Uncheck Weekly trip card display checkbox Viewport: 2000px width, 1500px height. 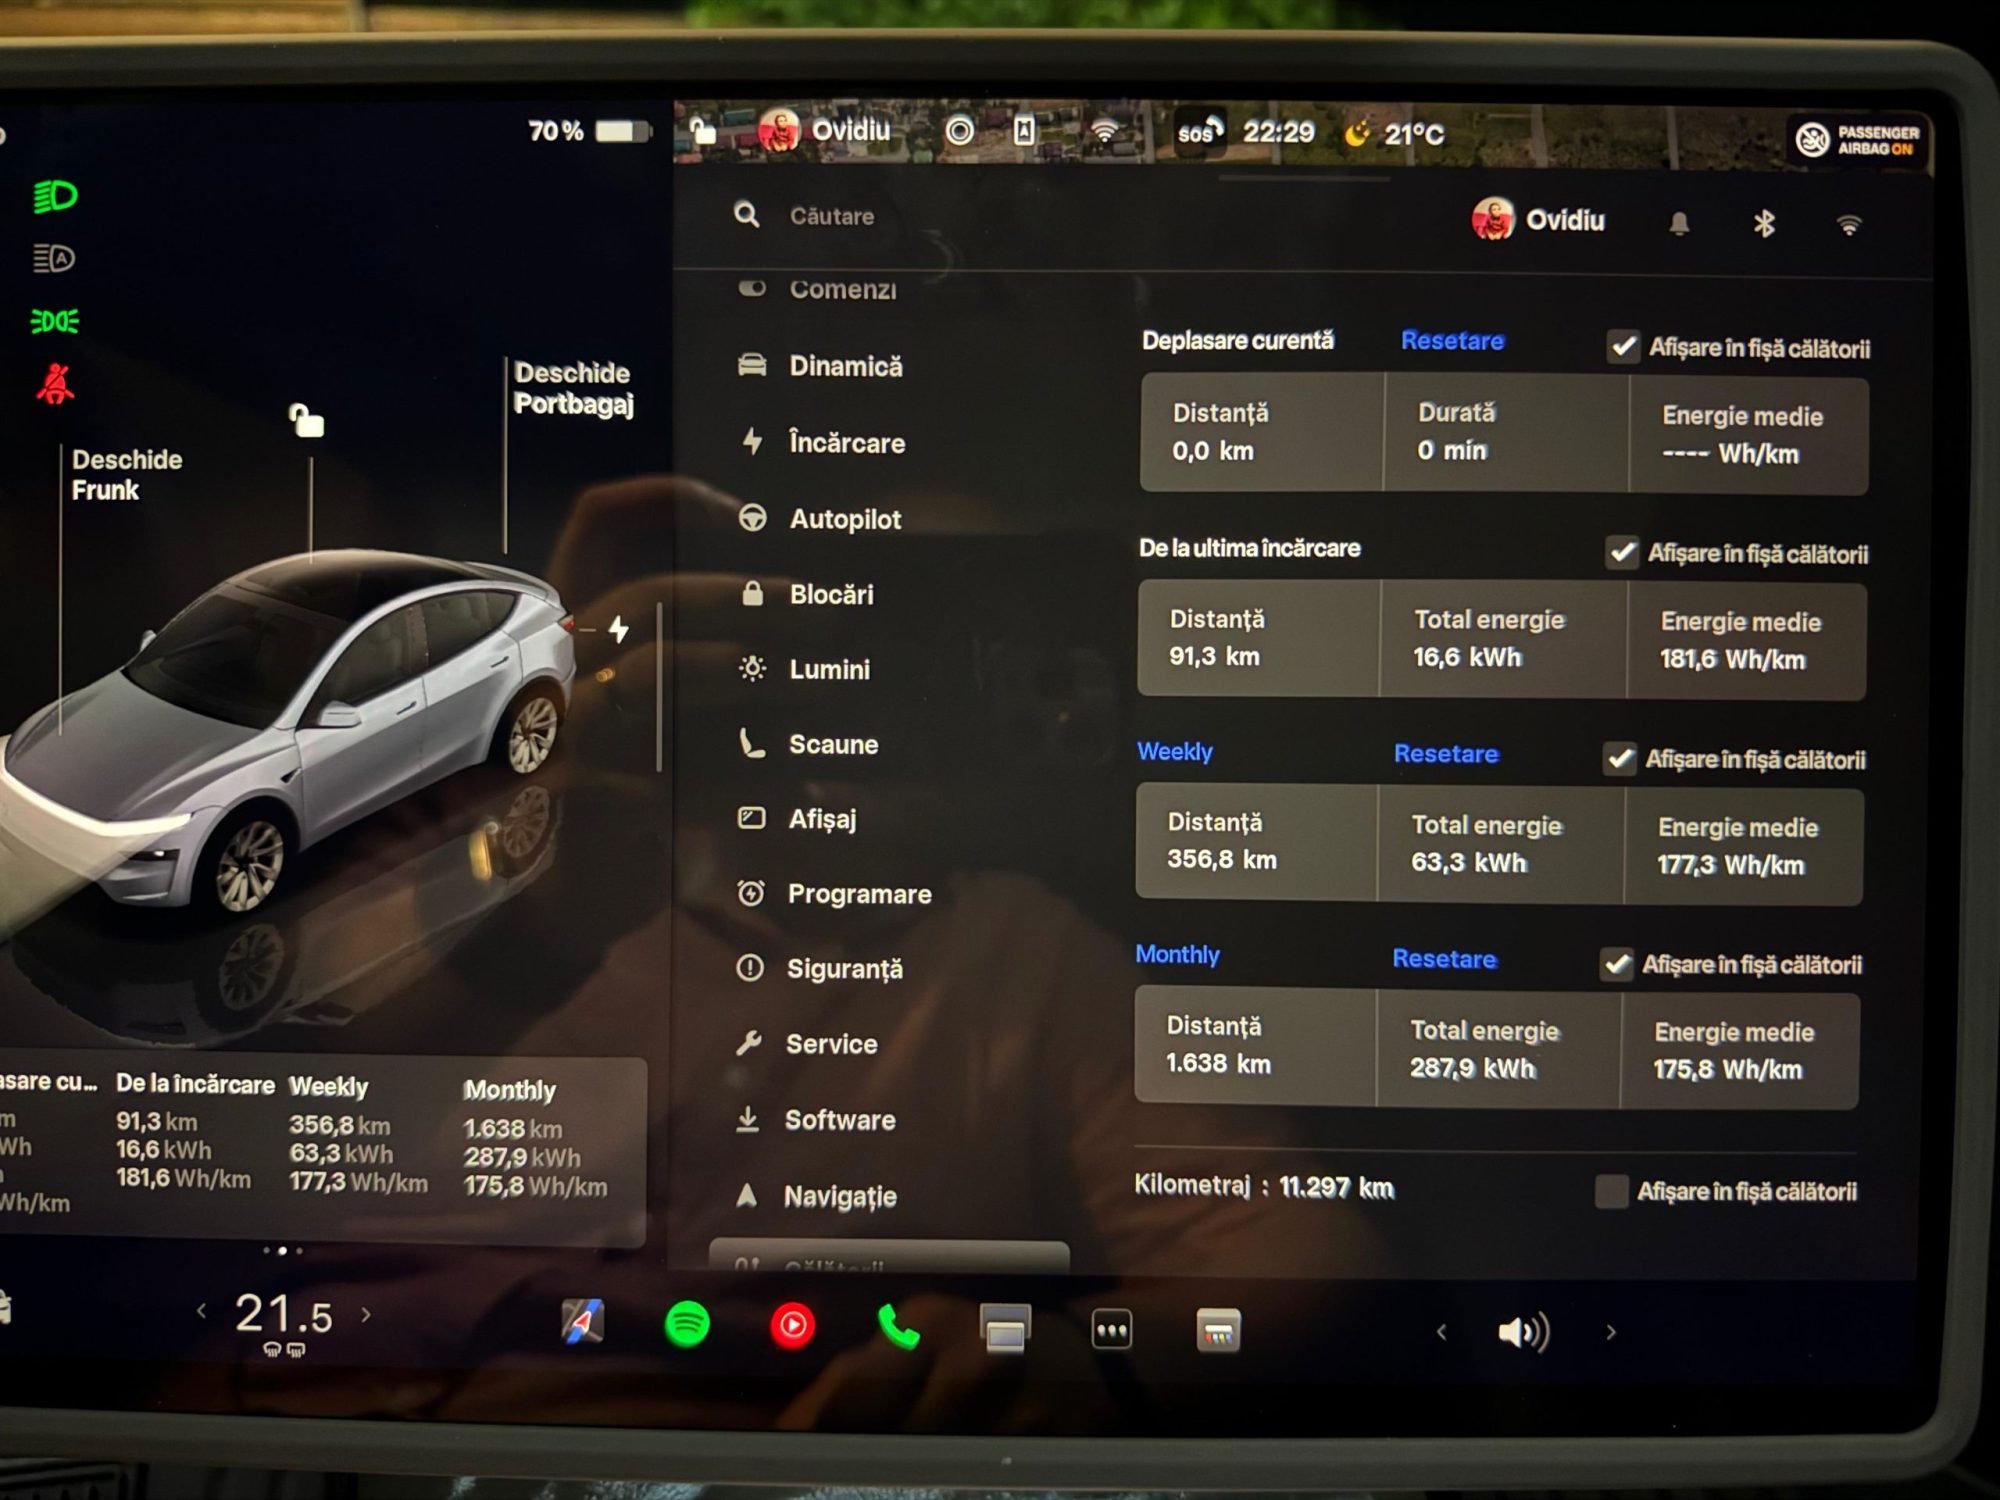pos(1619,759)
